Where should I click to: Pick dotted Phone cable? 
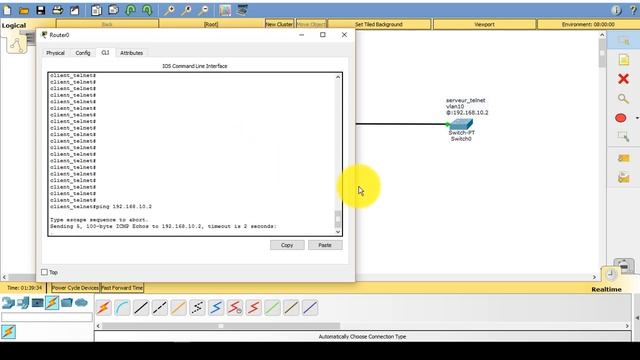[x=197, y=308]
